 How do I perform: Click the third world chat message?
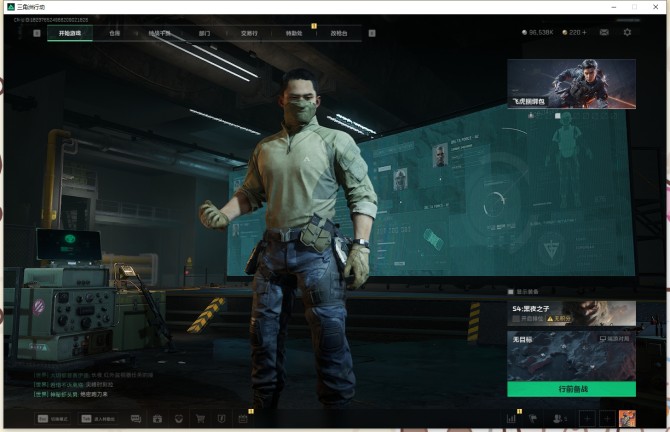71,394
